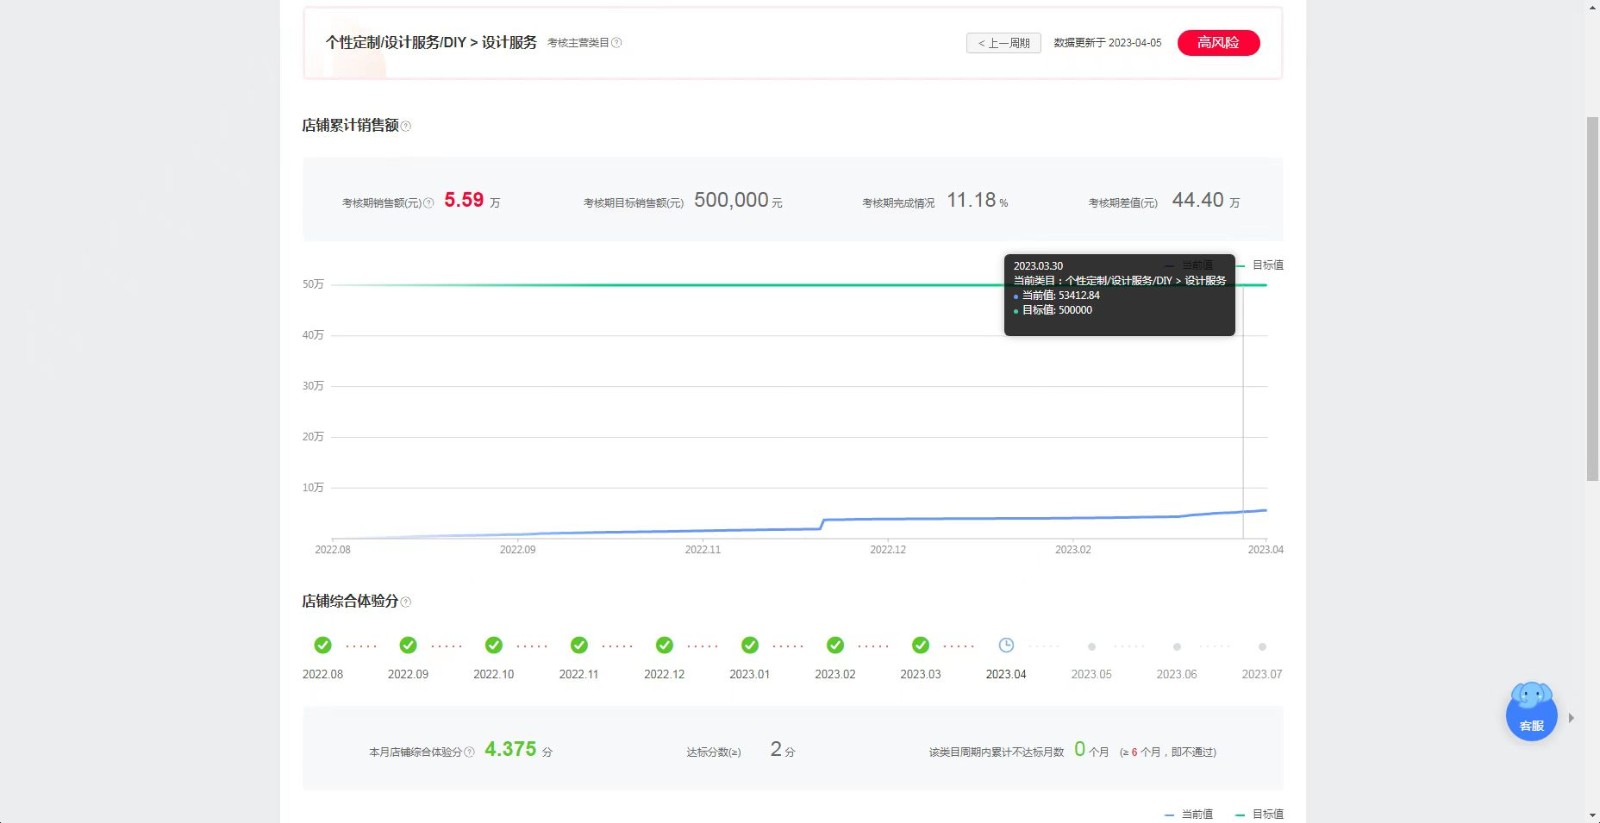Click the 11.18 % completion value
1600x823 pixels.
(x=977, y=201)
